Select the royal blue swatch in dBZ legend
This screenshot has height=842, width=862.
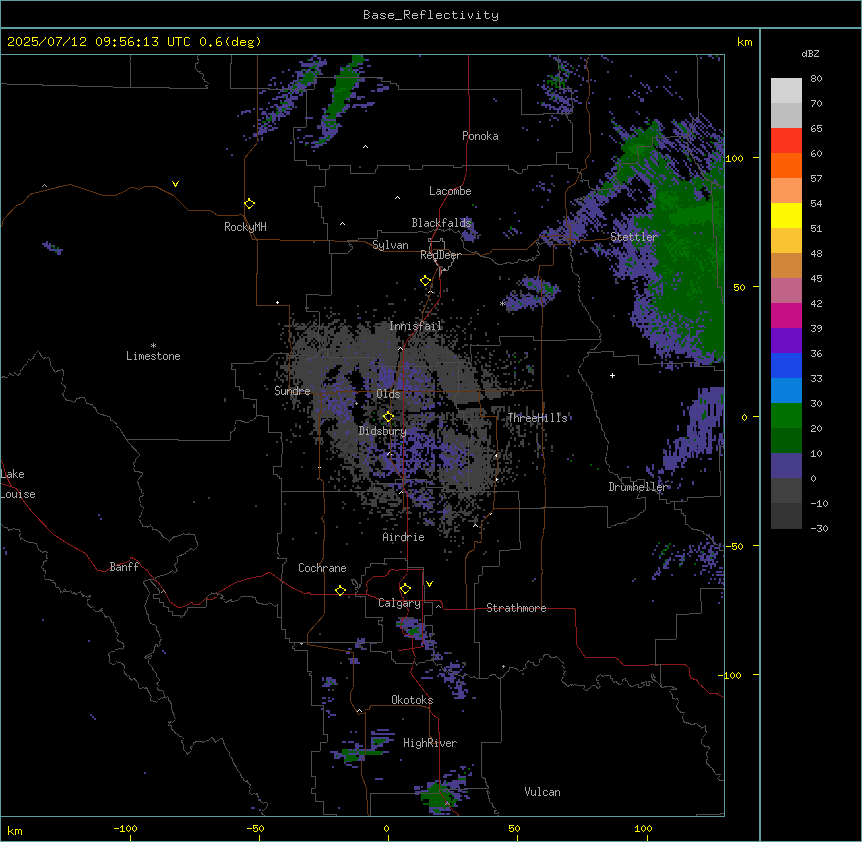[x=786, y=365]
